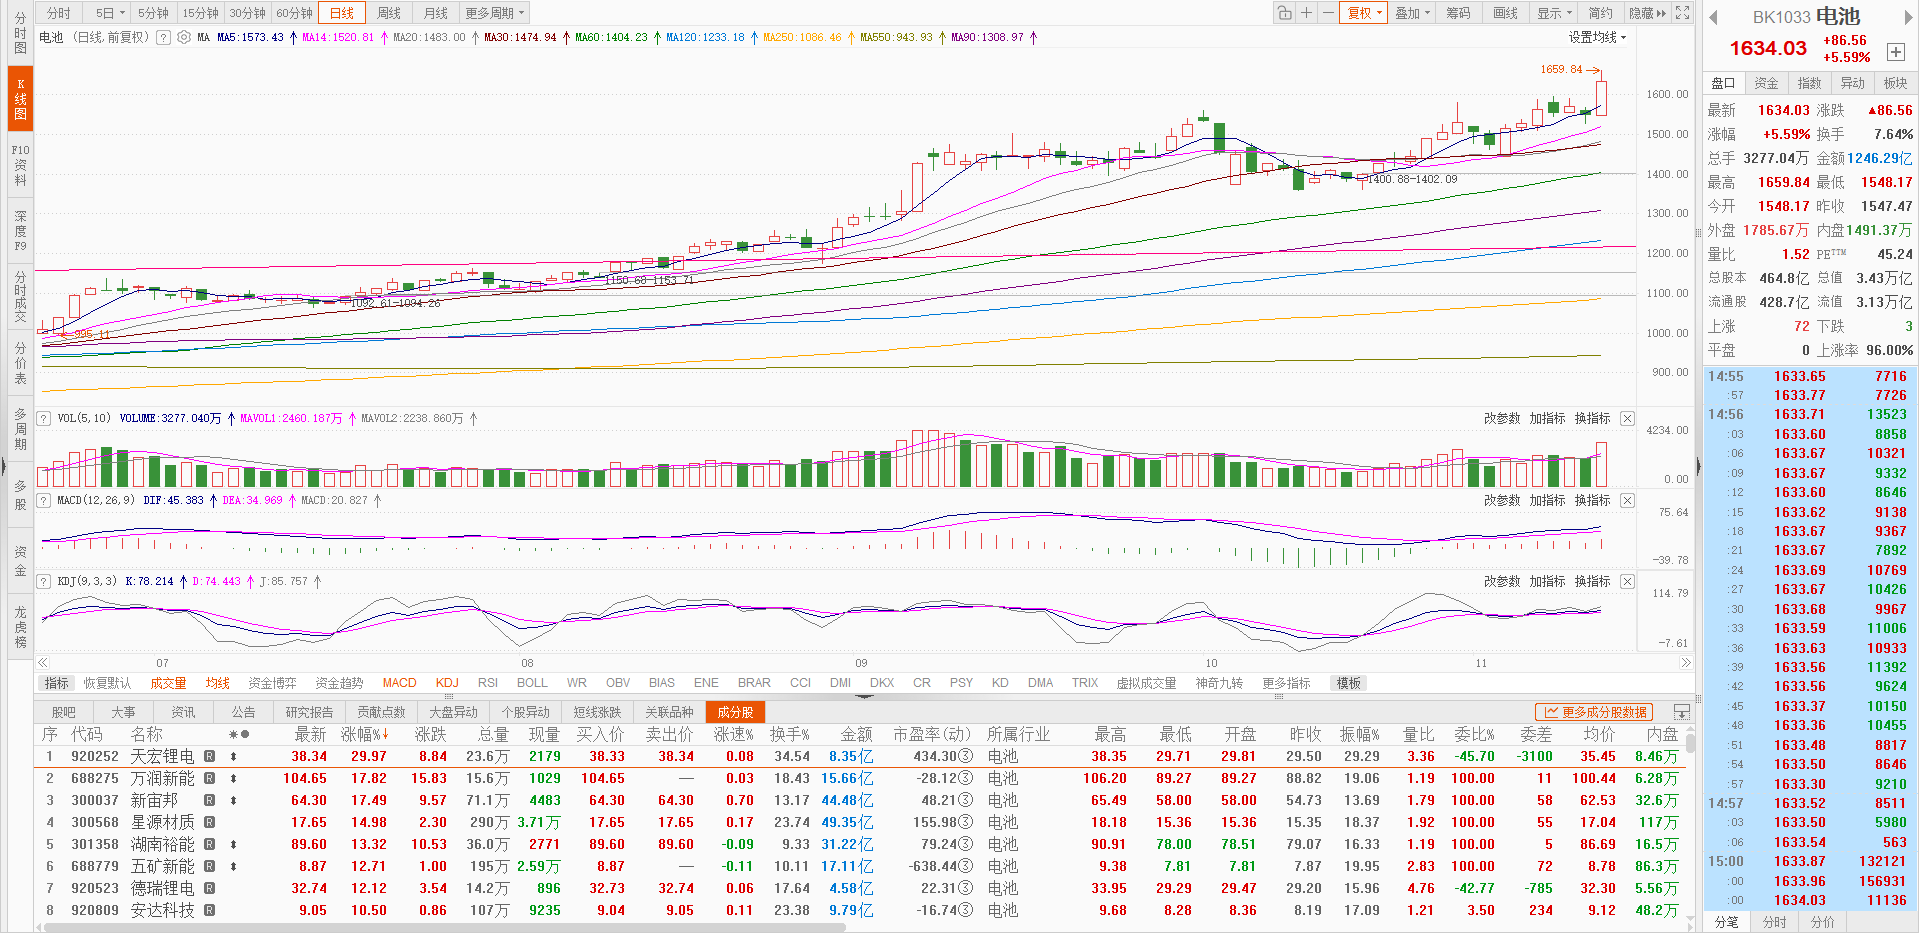Toggle the 均线 indicator

pyautogui.click(x=217, y=683)
